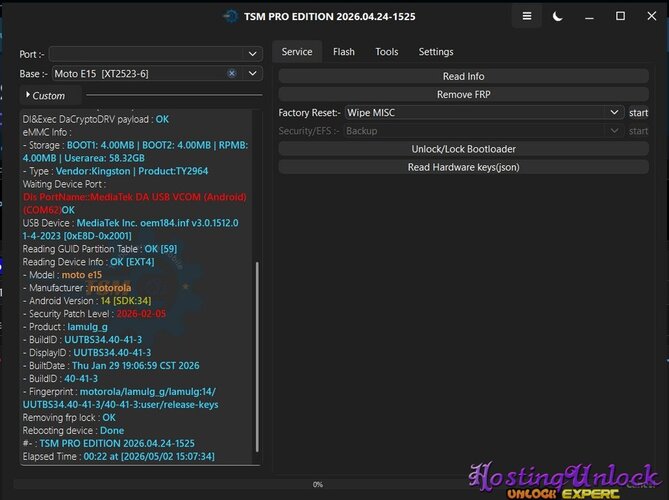Clear the Base model selection

coord(232,73)
